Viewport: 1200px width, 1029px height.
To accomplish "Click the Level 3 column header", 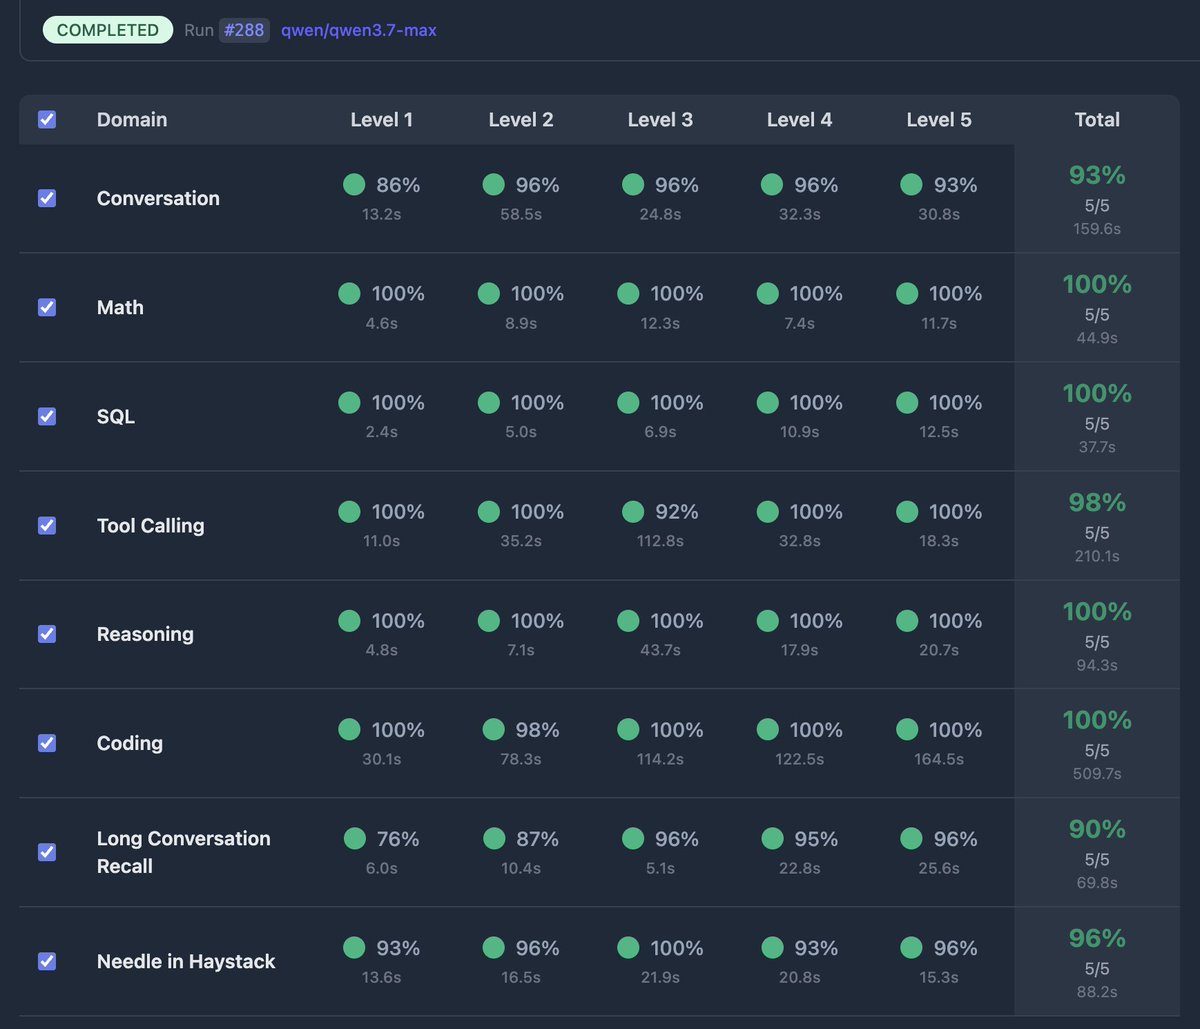I will click(660, 120).
